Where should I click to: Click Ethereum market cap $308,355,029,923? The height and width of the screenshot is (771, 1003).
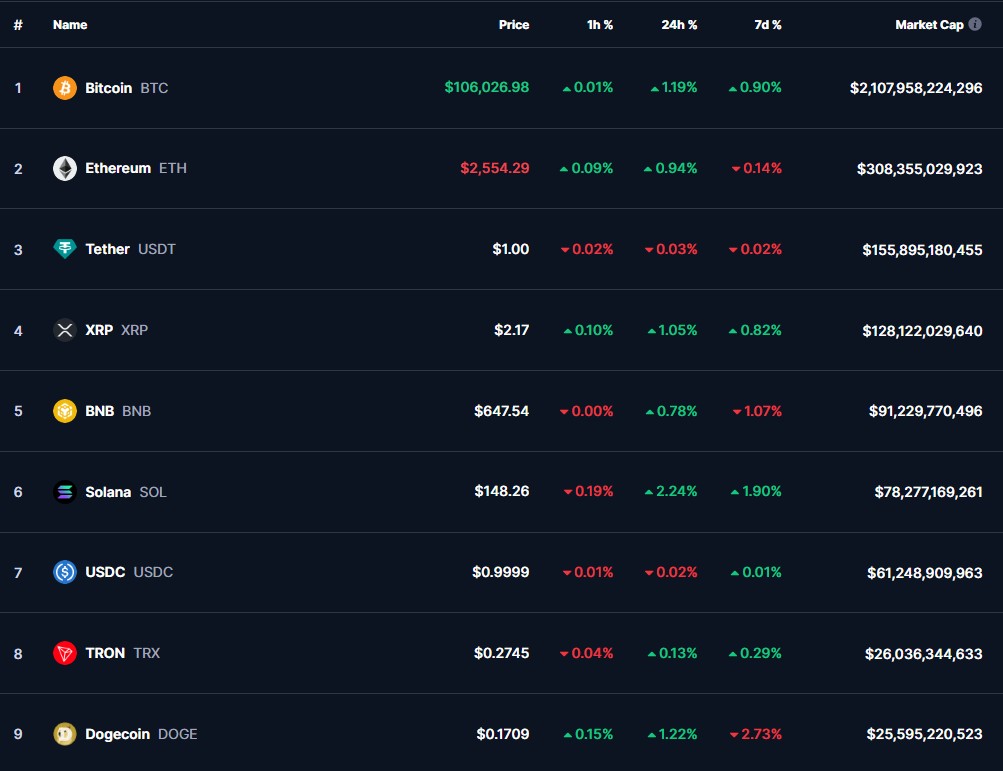(x=920, y=169)
